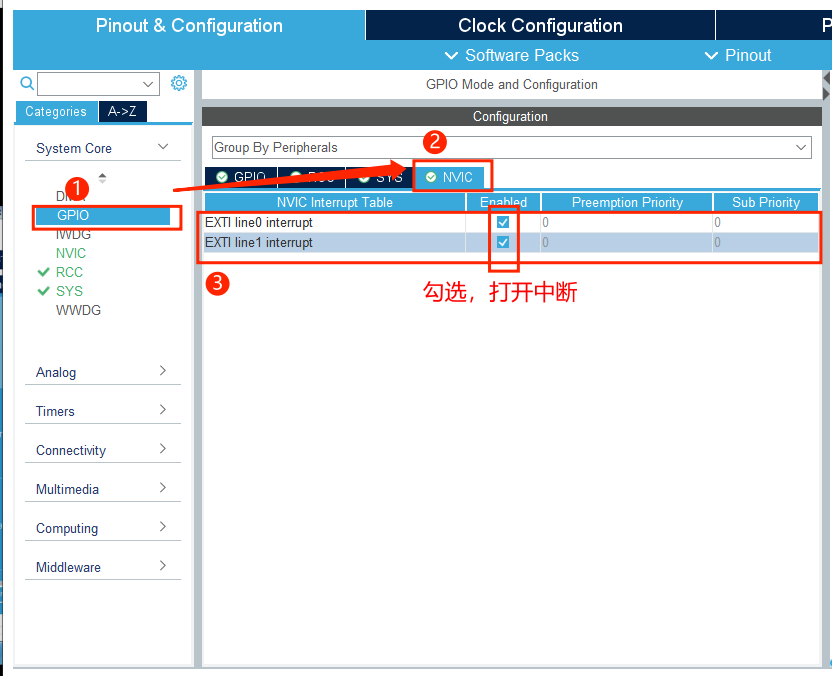This screenshot has width=832, height=676.
Task: Open Group By Peripherals dropdown
Action: tap(512, 148)
